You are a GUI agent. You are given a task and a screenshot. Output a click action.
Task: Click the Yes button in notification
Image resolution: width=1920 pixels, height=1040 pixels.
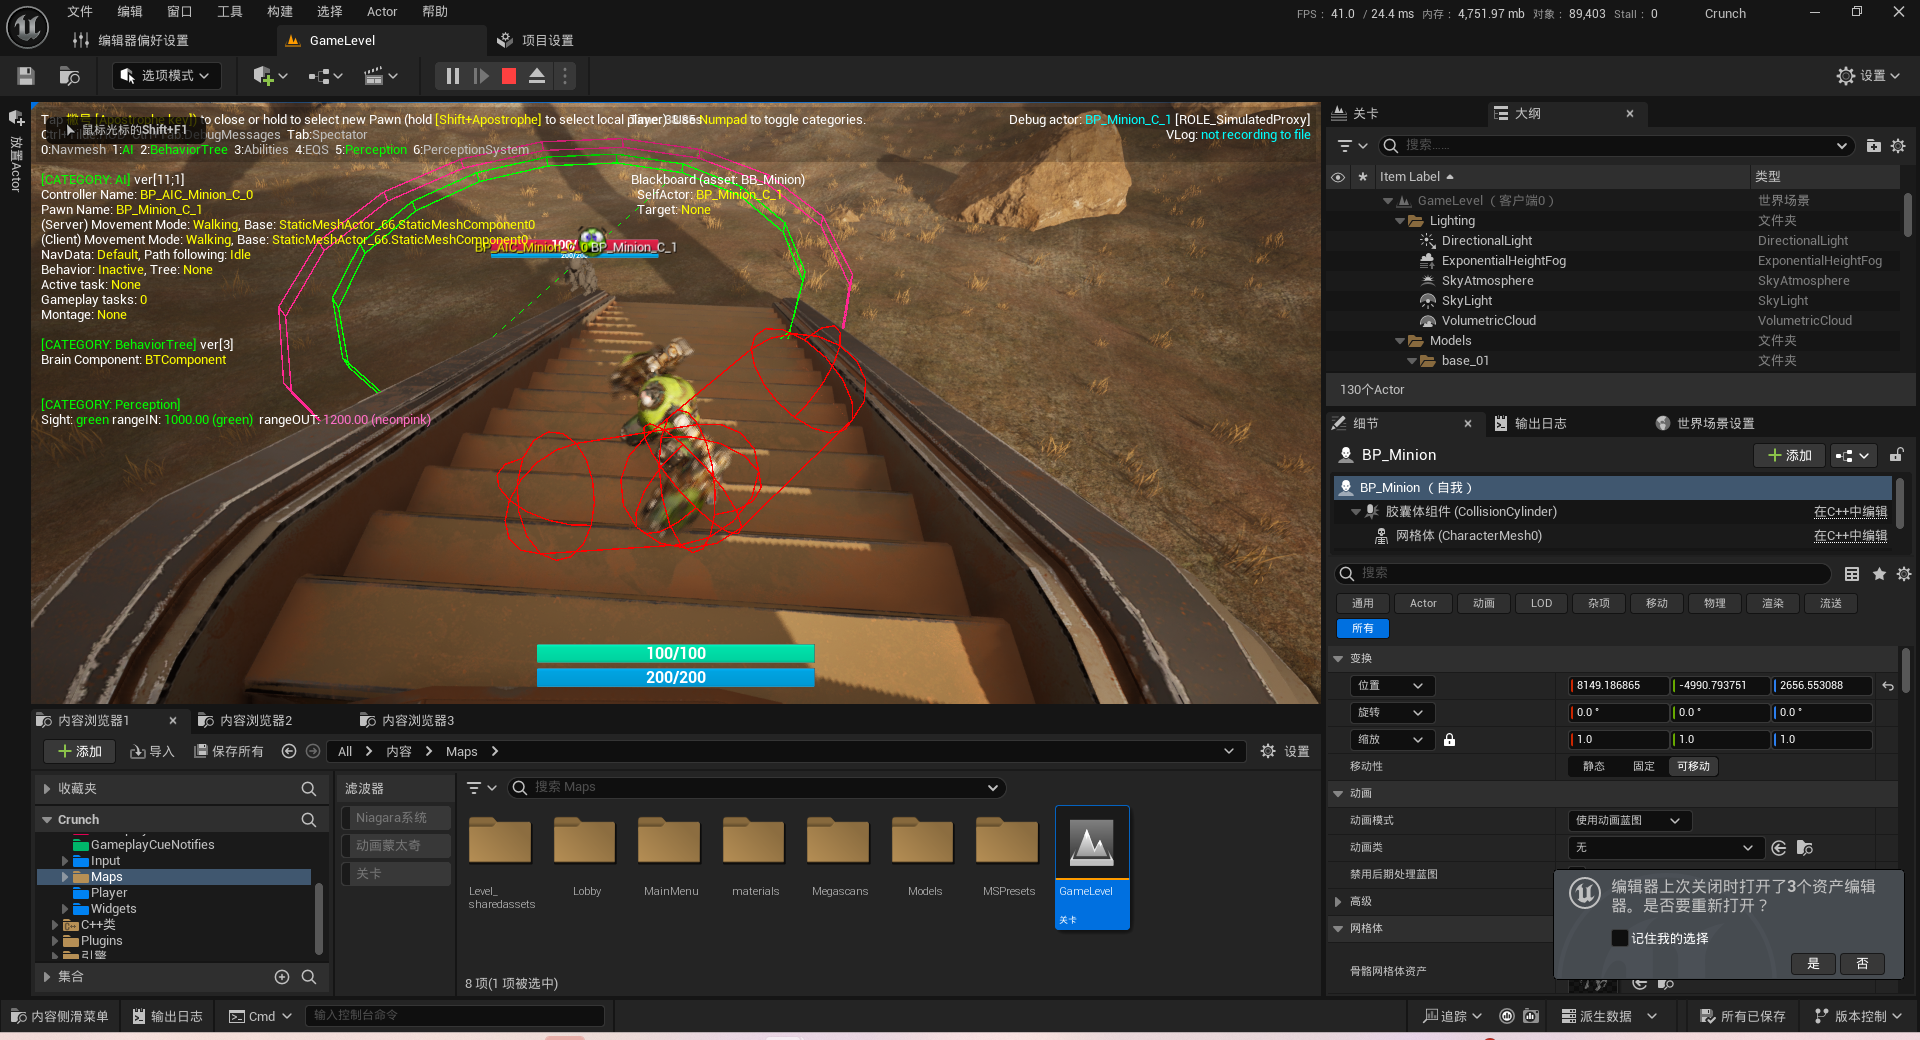(x=1813, y=964)
